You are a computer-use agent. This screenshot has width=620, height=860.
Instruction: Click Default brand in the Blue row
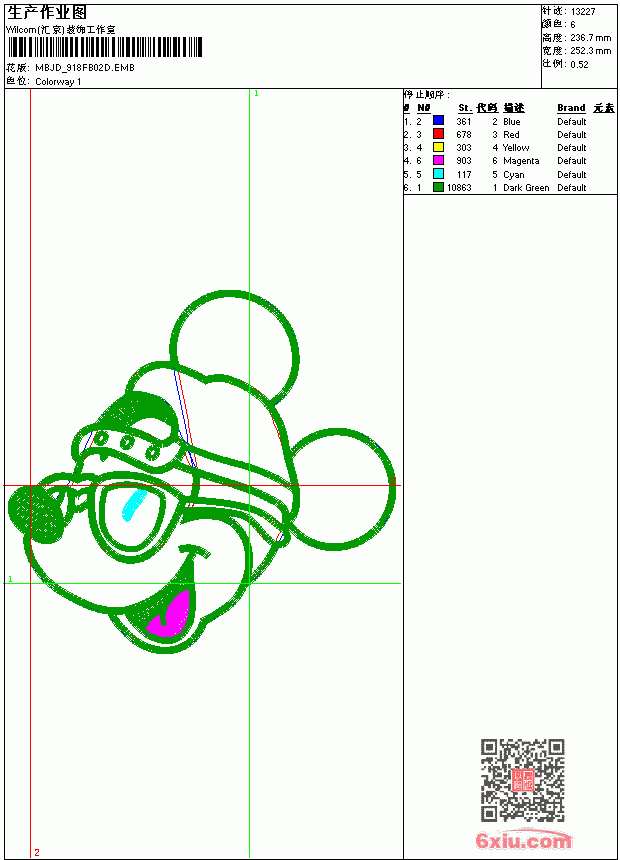pos(572,122)
